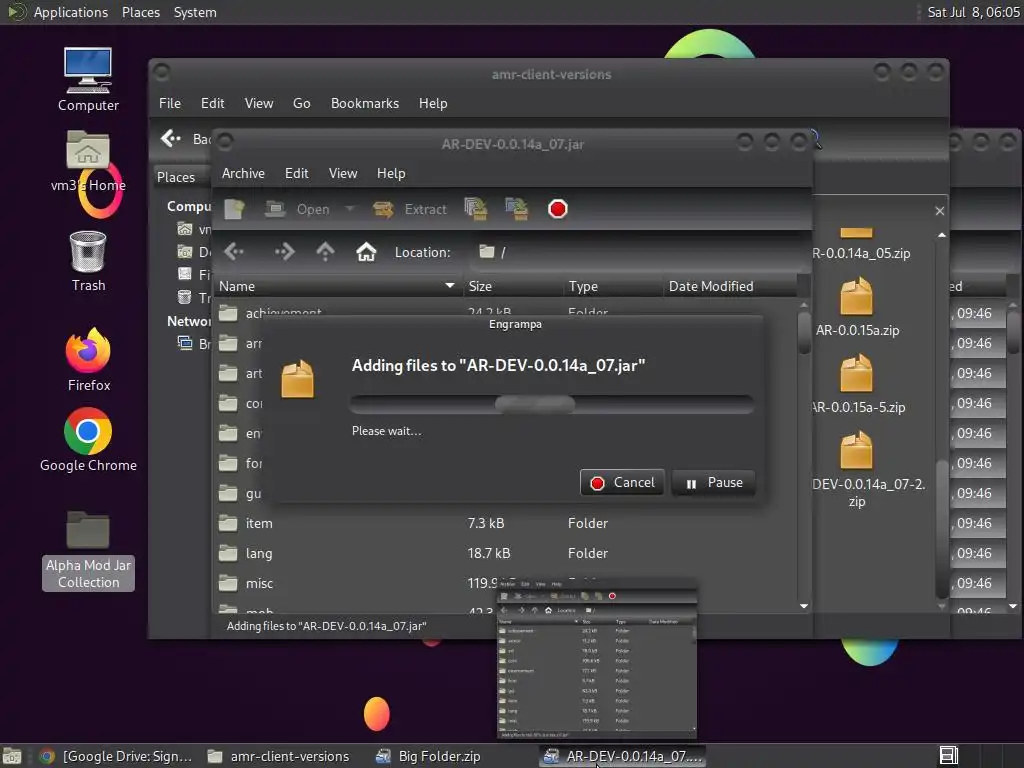Open the Computer desktop icon
1024x768 pixels.
click(88, 79)
